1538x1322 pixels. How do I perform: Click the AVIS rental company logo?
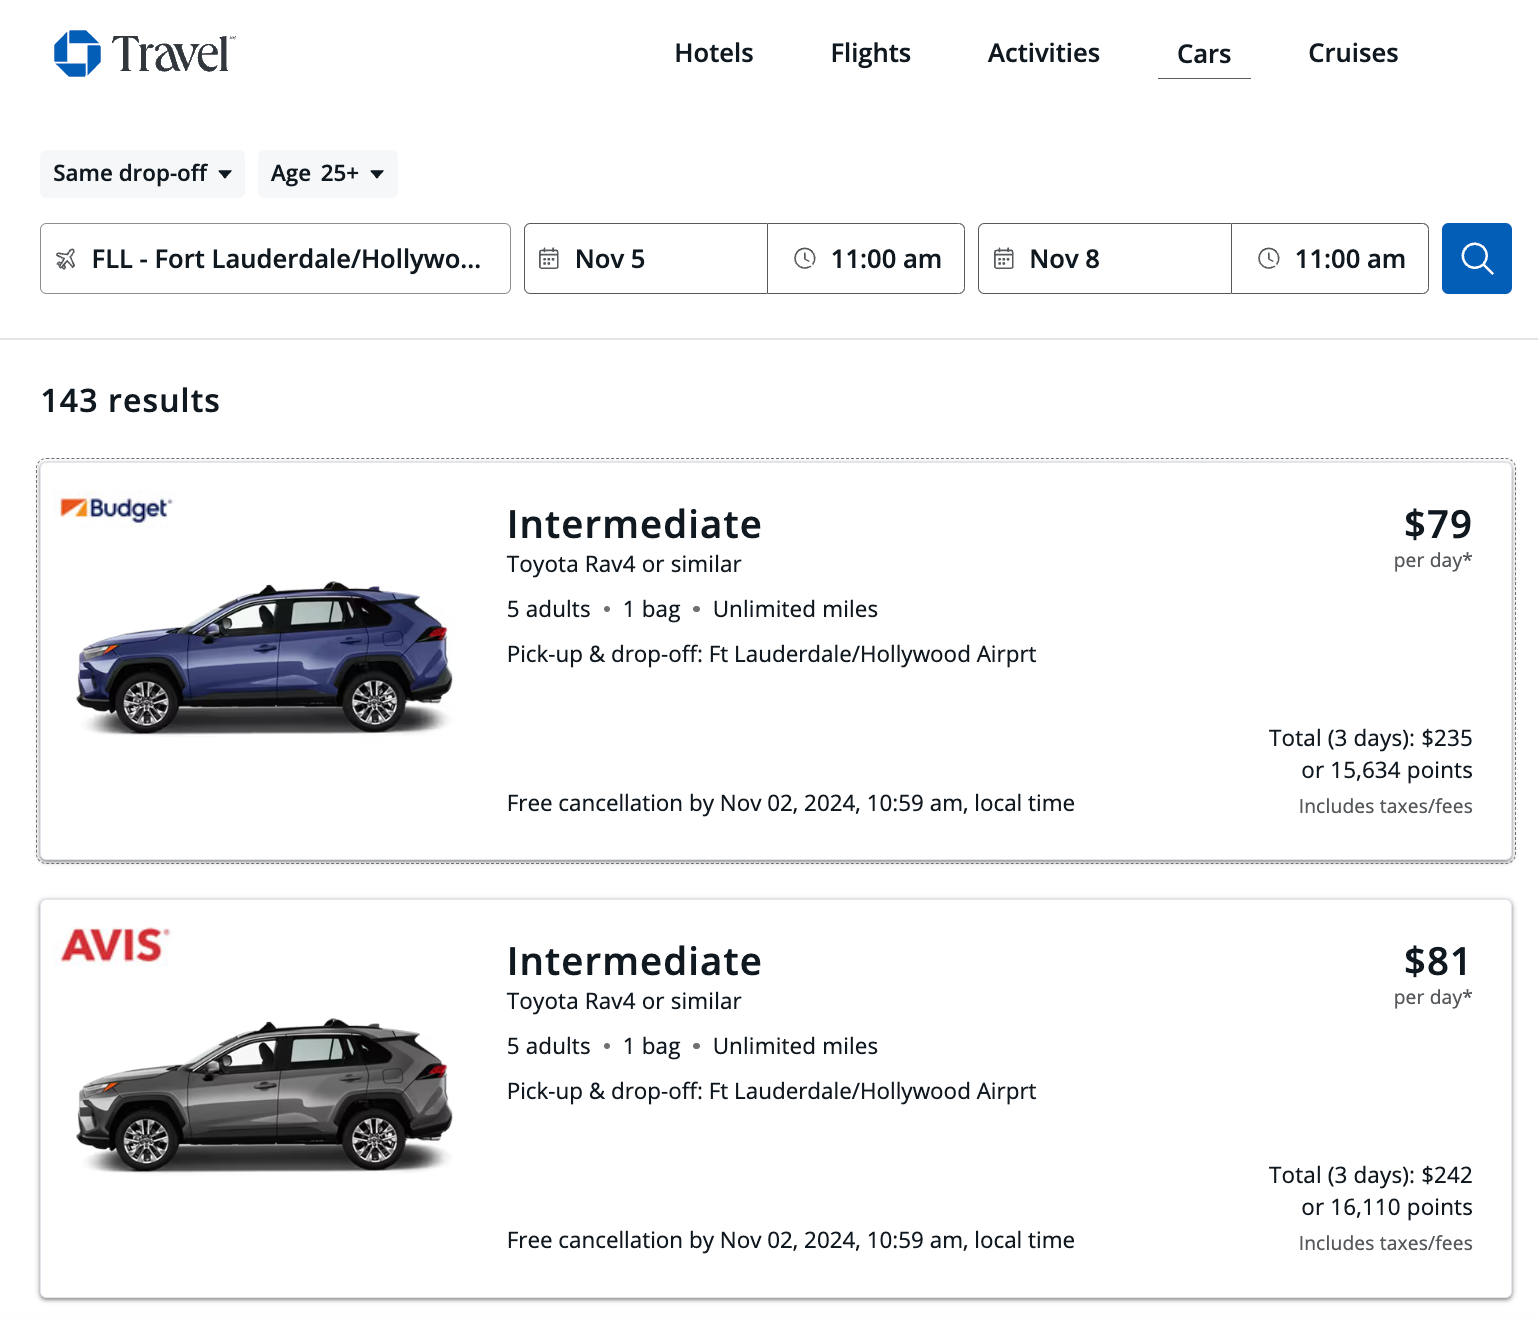(115, 945)
